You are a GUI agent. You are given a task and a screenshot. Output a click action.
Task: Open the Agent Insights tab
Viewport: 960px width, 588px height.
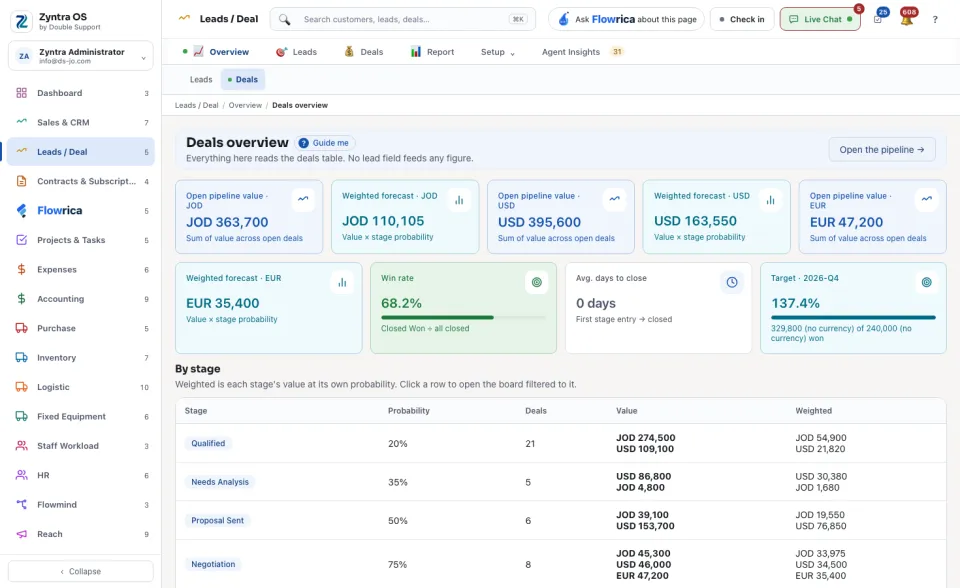582,52
